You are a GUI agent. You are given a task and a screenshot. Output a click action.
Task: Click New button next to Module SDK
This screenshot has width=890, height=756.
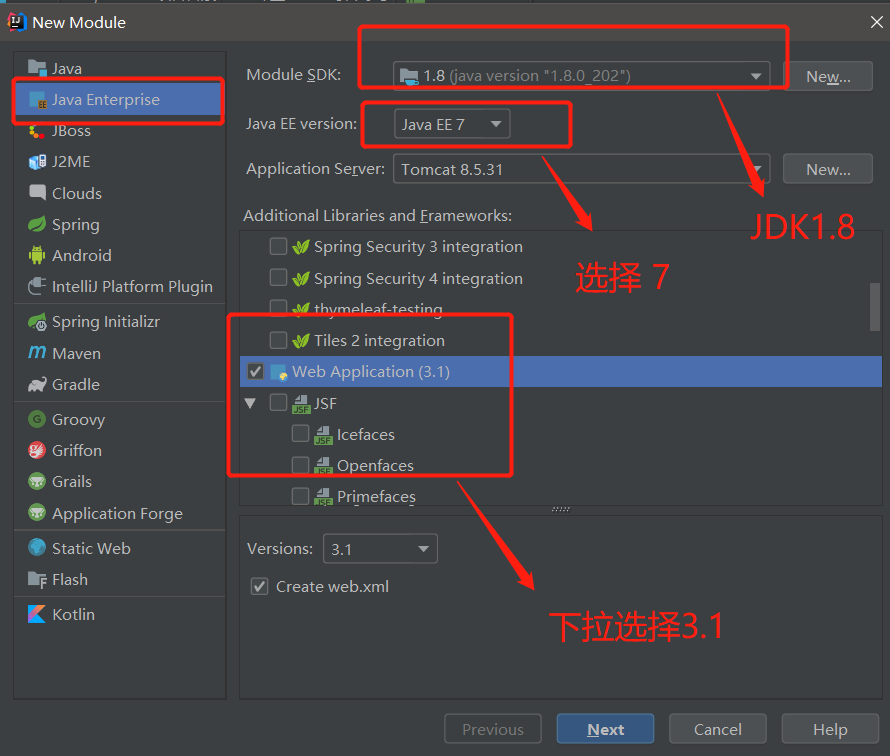(x=828, y=76)
